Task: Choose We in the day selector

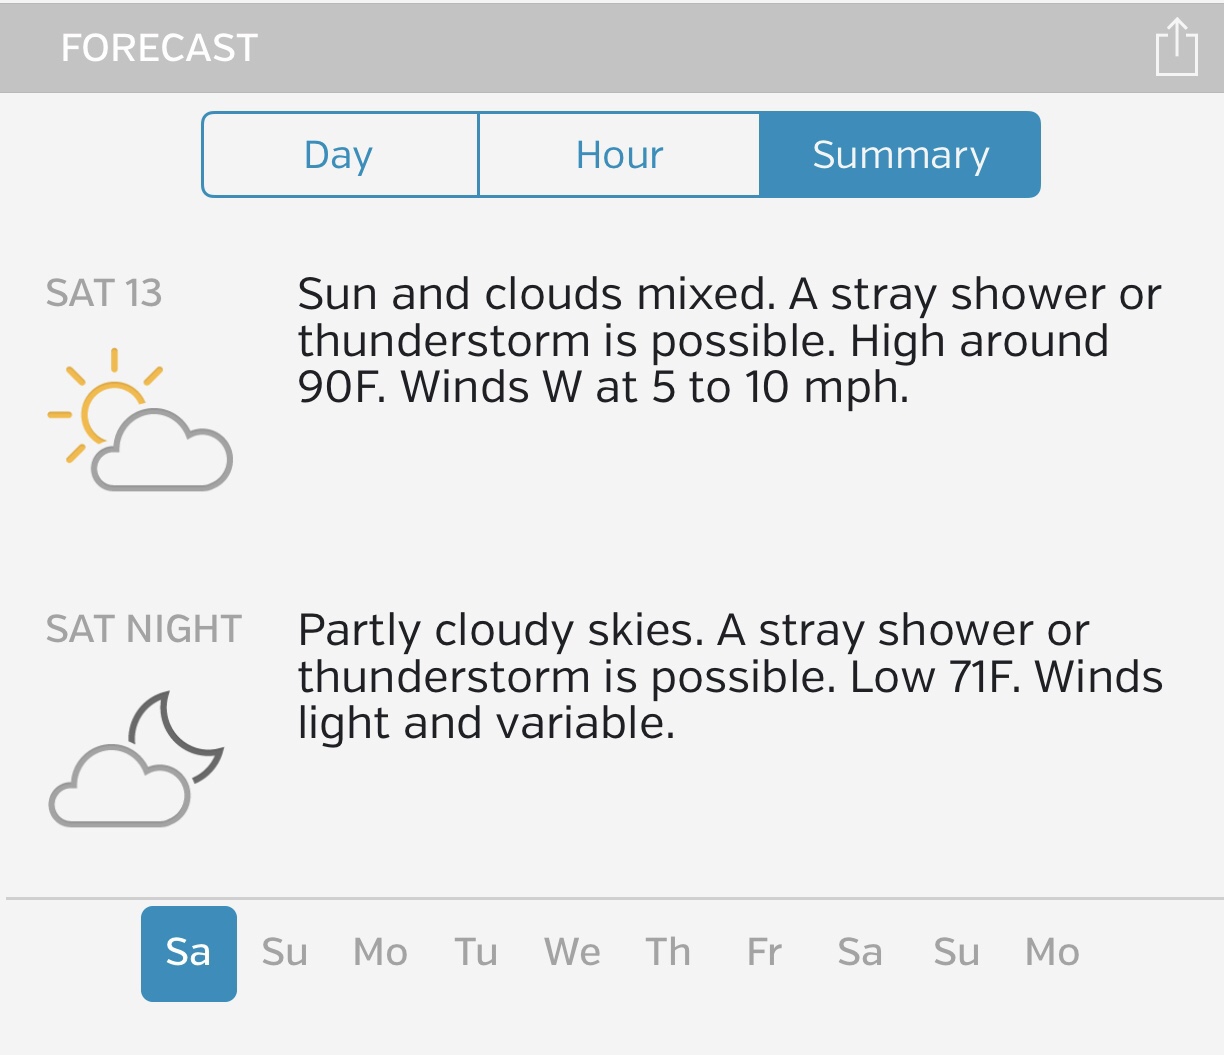Action: click(572, 953)
